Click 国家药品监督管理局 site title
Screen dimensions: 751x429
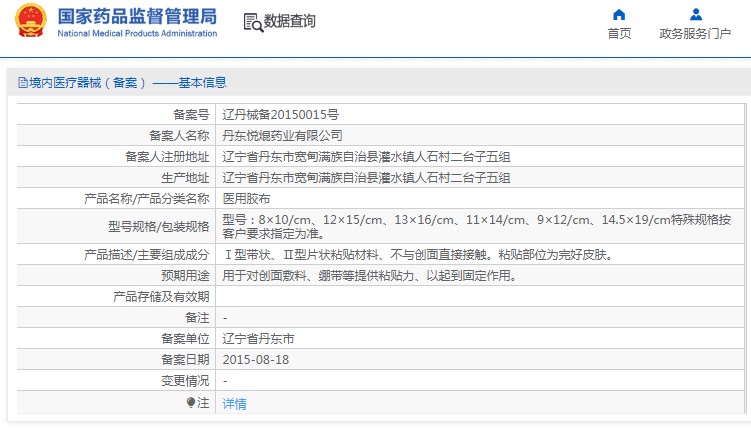137,16
